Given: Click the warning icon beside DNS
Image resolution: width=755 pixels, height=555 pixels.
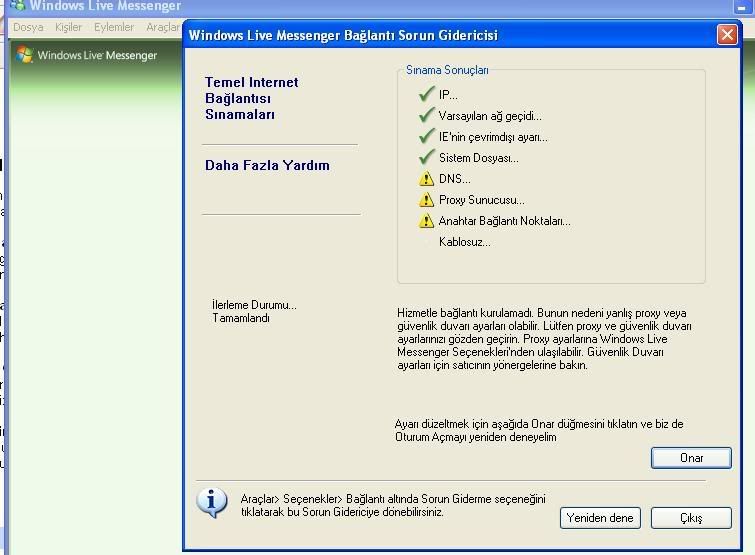Looking at the screenshot, I should (x=426, y=179).
